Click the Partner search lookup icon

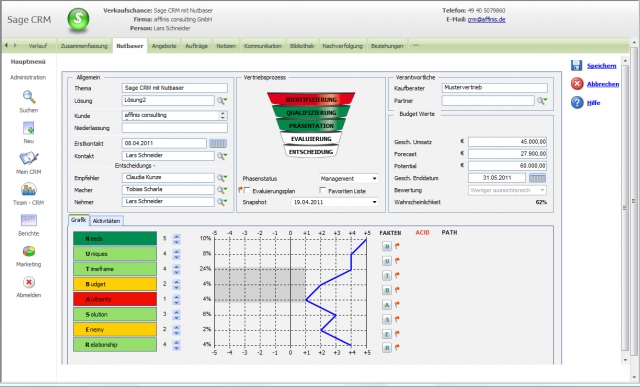click(542, 101)
